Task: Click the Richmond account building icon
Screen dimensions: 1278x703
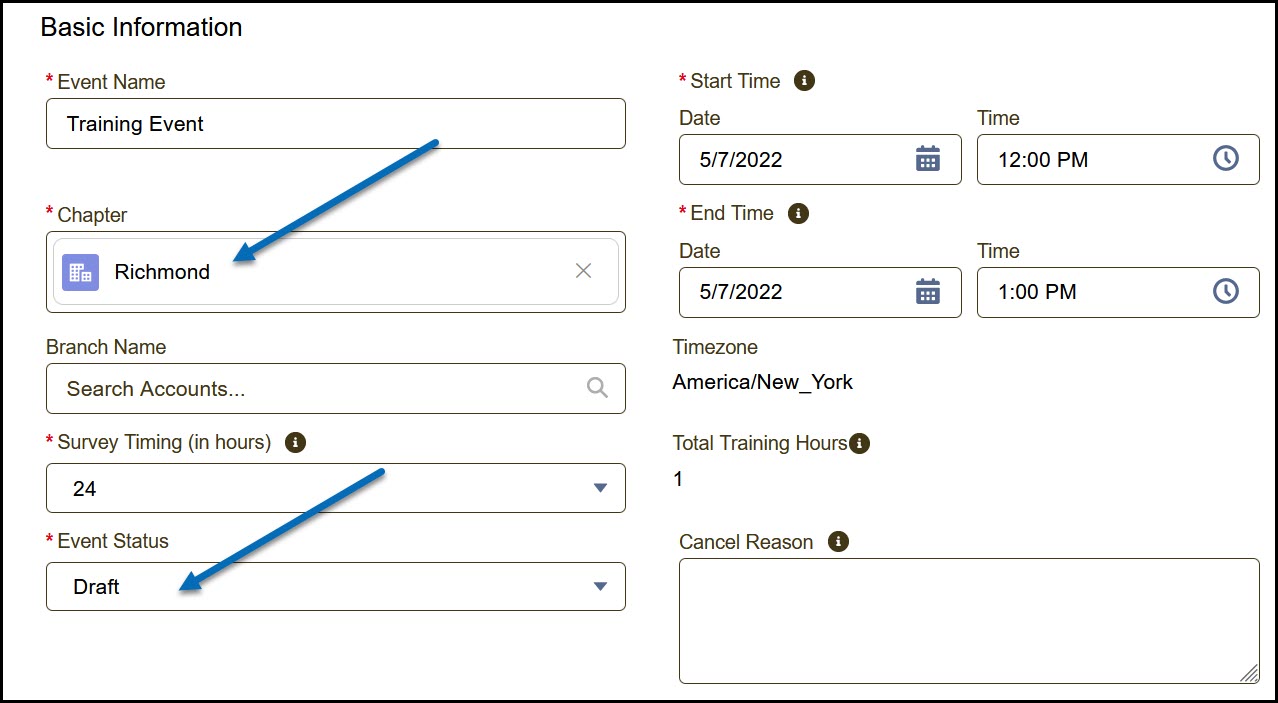Action: coord(80,272)
